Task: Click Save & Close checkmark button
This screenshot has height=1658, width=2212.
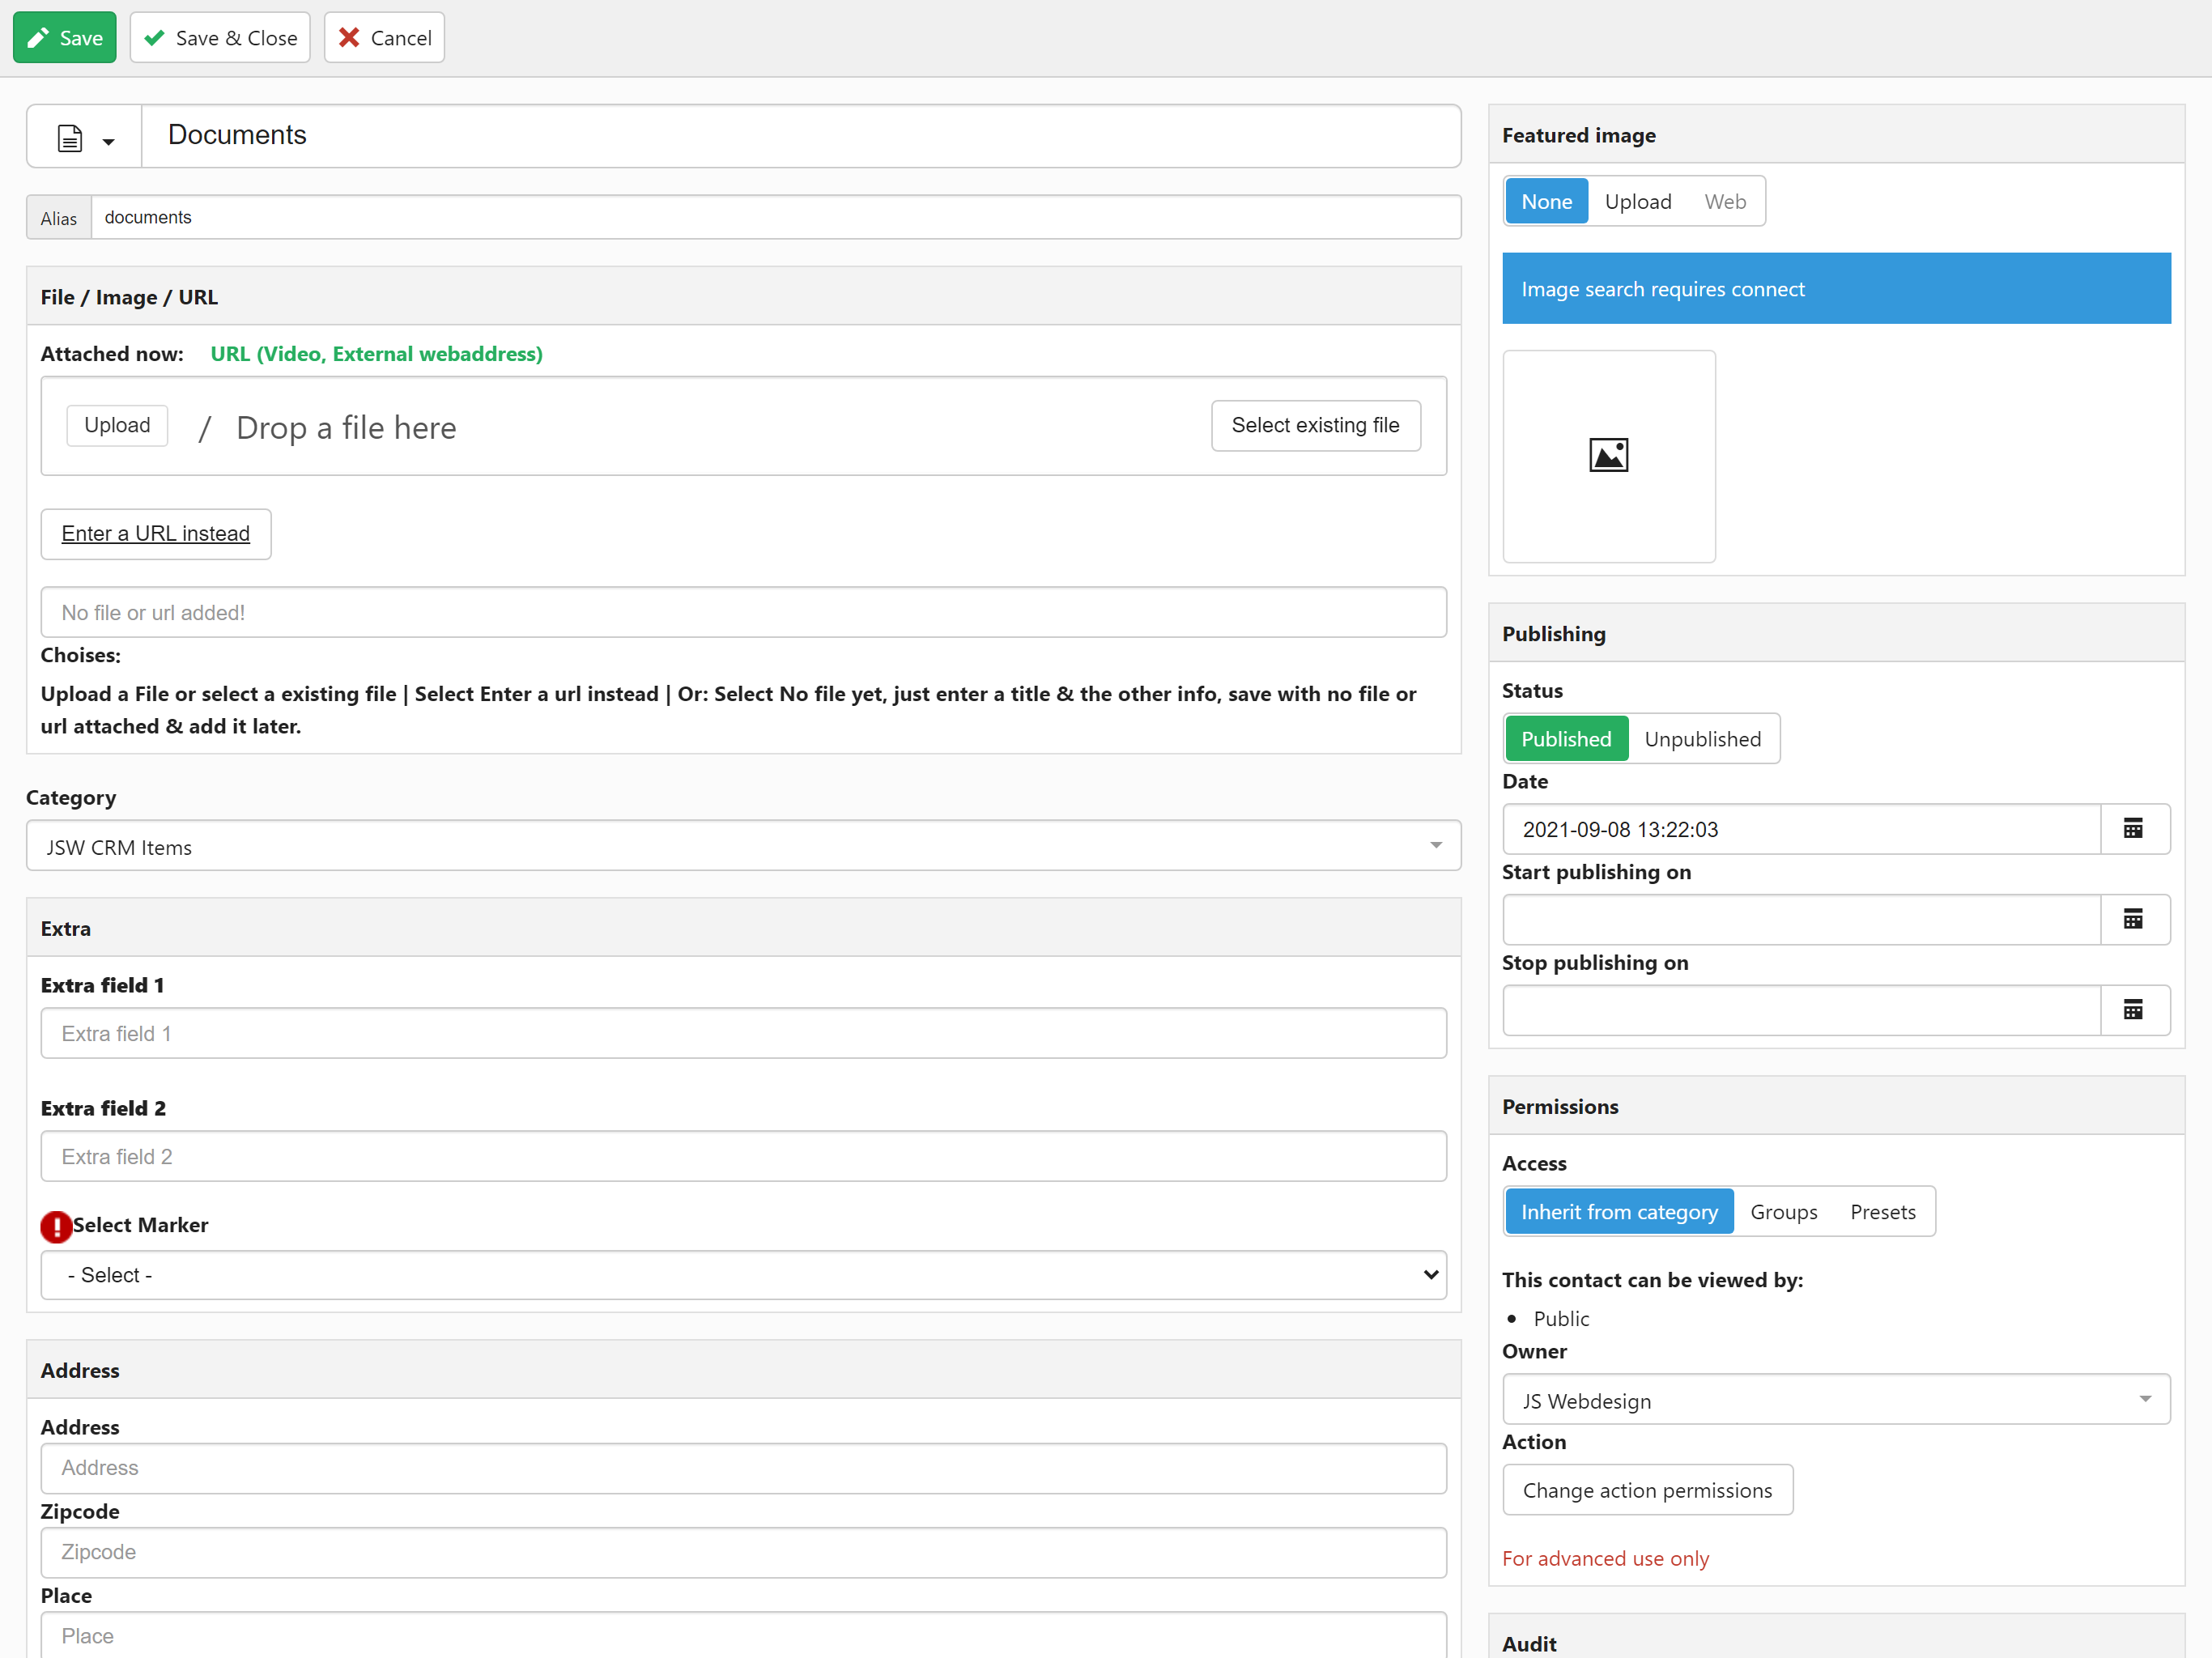Action: tap(220, 38)
